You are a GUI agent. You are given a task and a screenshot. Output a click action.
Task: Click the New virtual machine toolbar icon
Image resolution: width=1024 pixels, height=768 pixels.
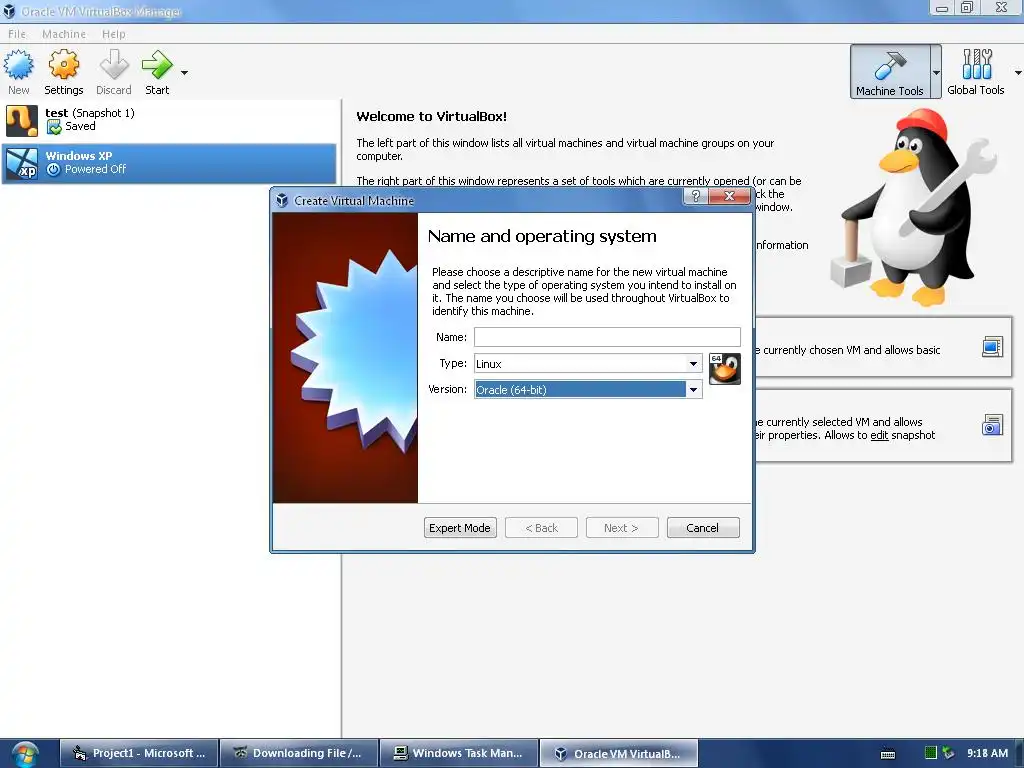[x=18, y=65]
